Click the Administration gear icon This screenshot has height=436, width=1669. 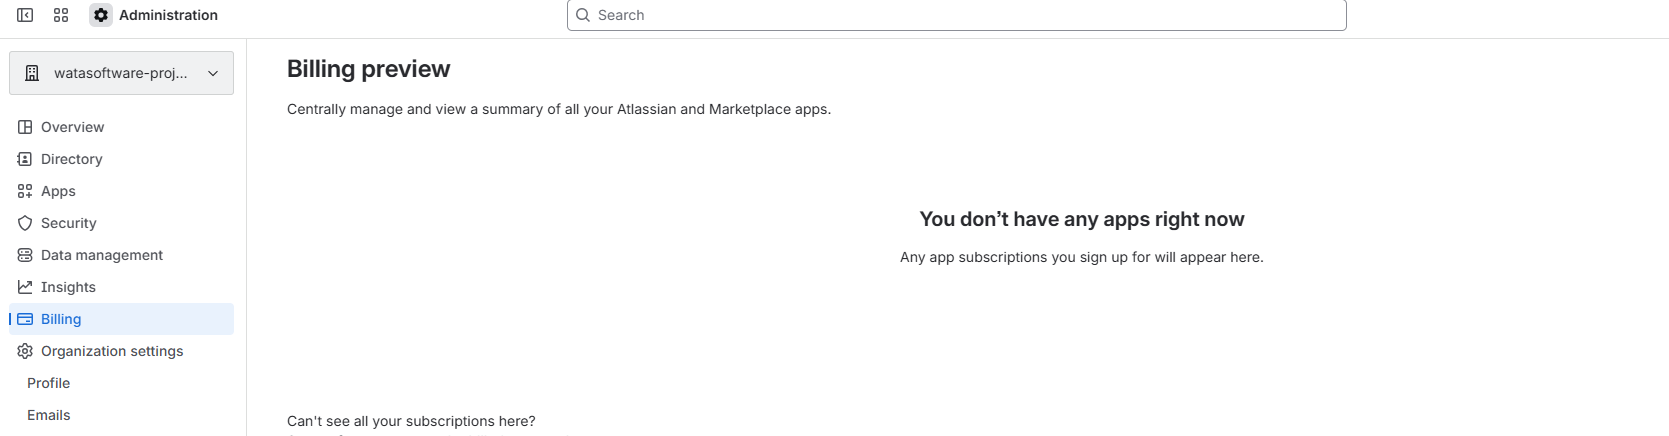101,15
